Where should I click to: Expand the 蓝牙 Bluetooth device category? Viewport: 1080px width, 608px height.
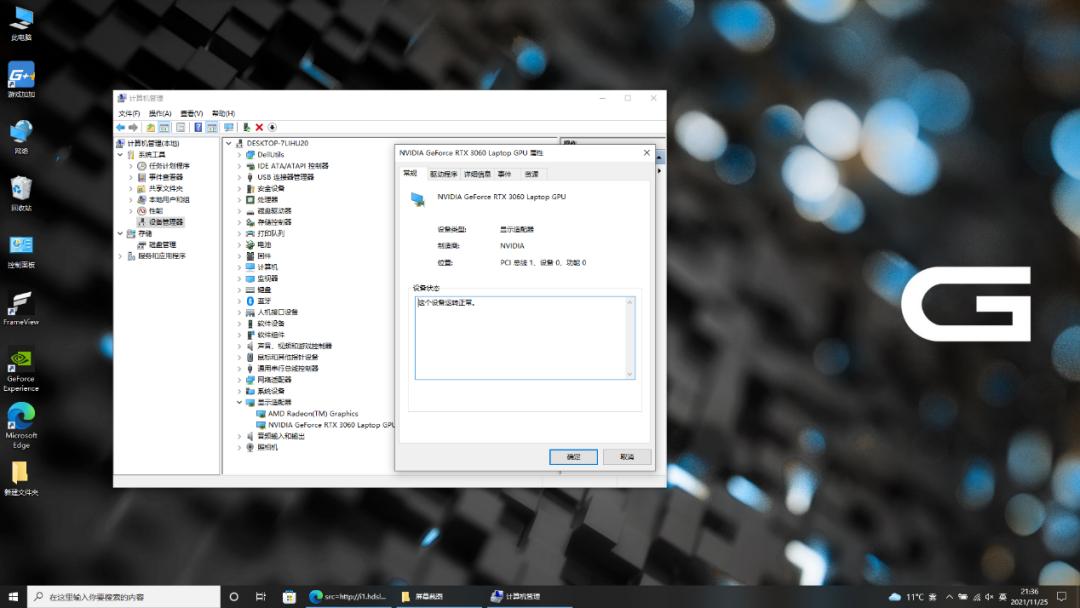click(240, 301)
